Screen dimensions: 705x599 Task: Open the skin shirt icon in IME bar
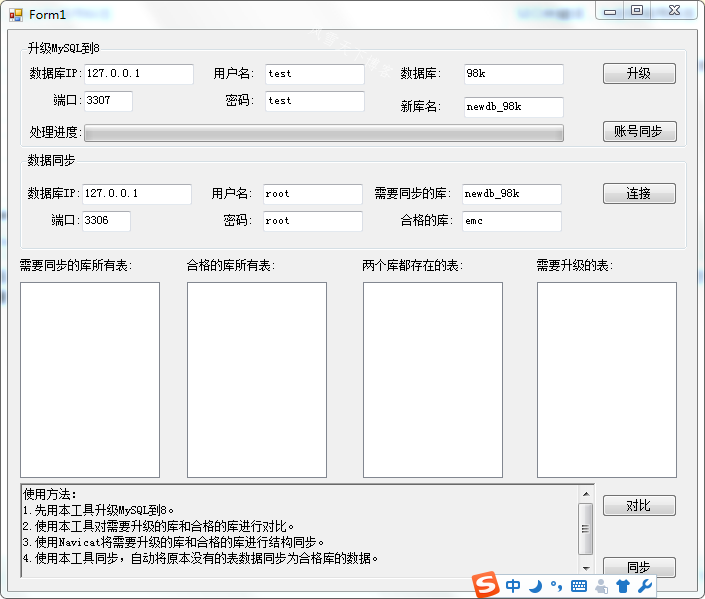click(x=623, y=586)
